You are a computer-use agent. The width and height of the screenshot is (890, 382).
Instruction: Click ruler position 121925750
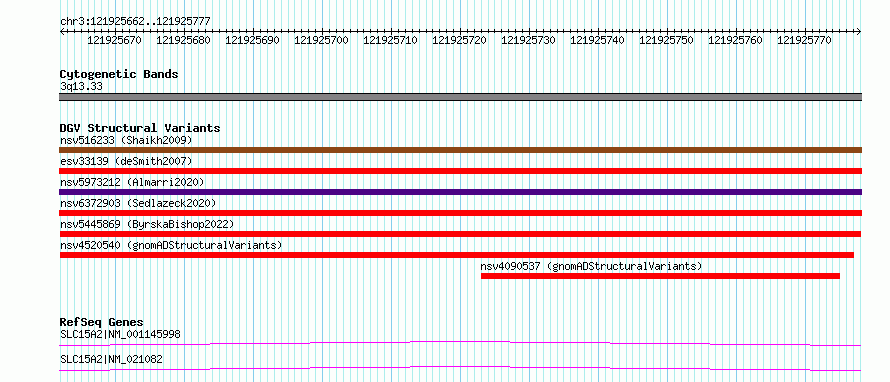[x=666, y=41]
